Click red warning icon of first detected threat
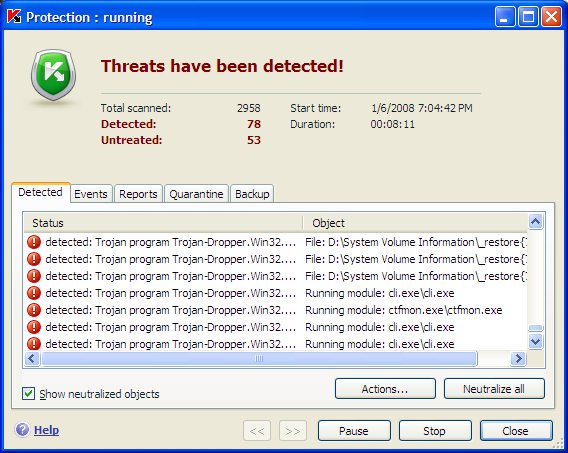 coord(34,242)
